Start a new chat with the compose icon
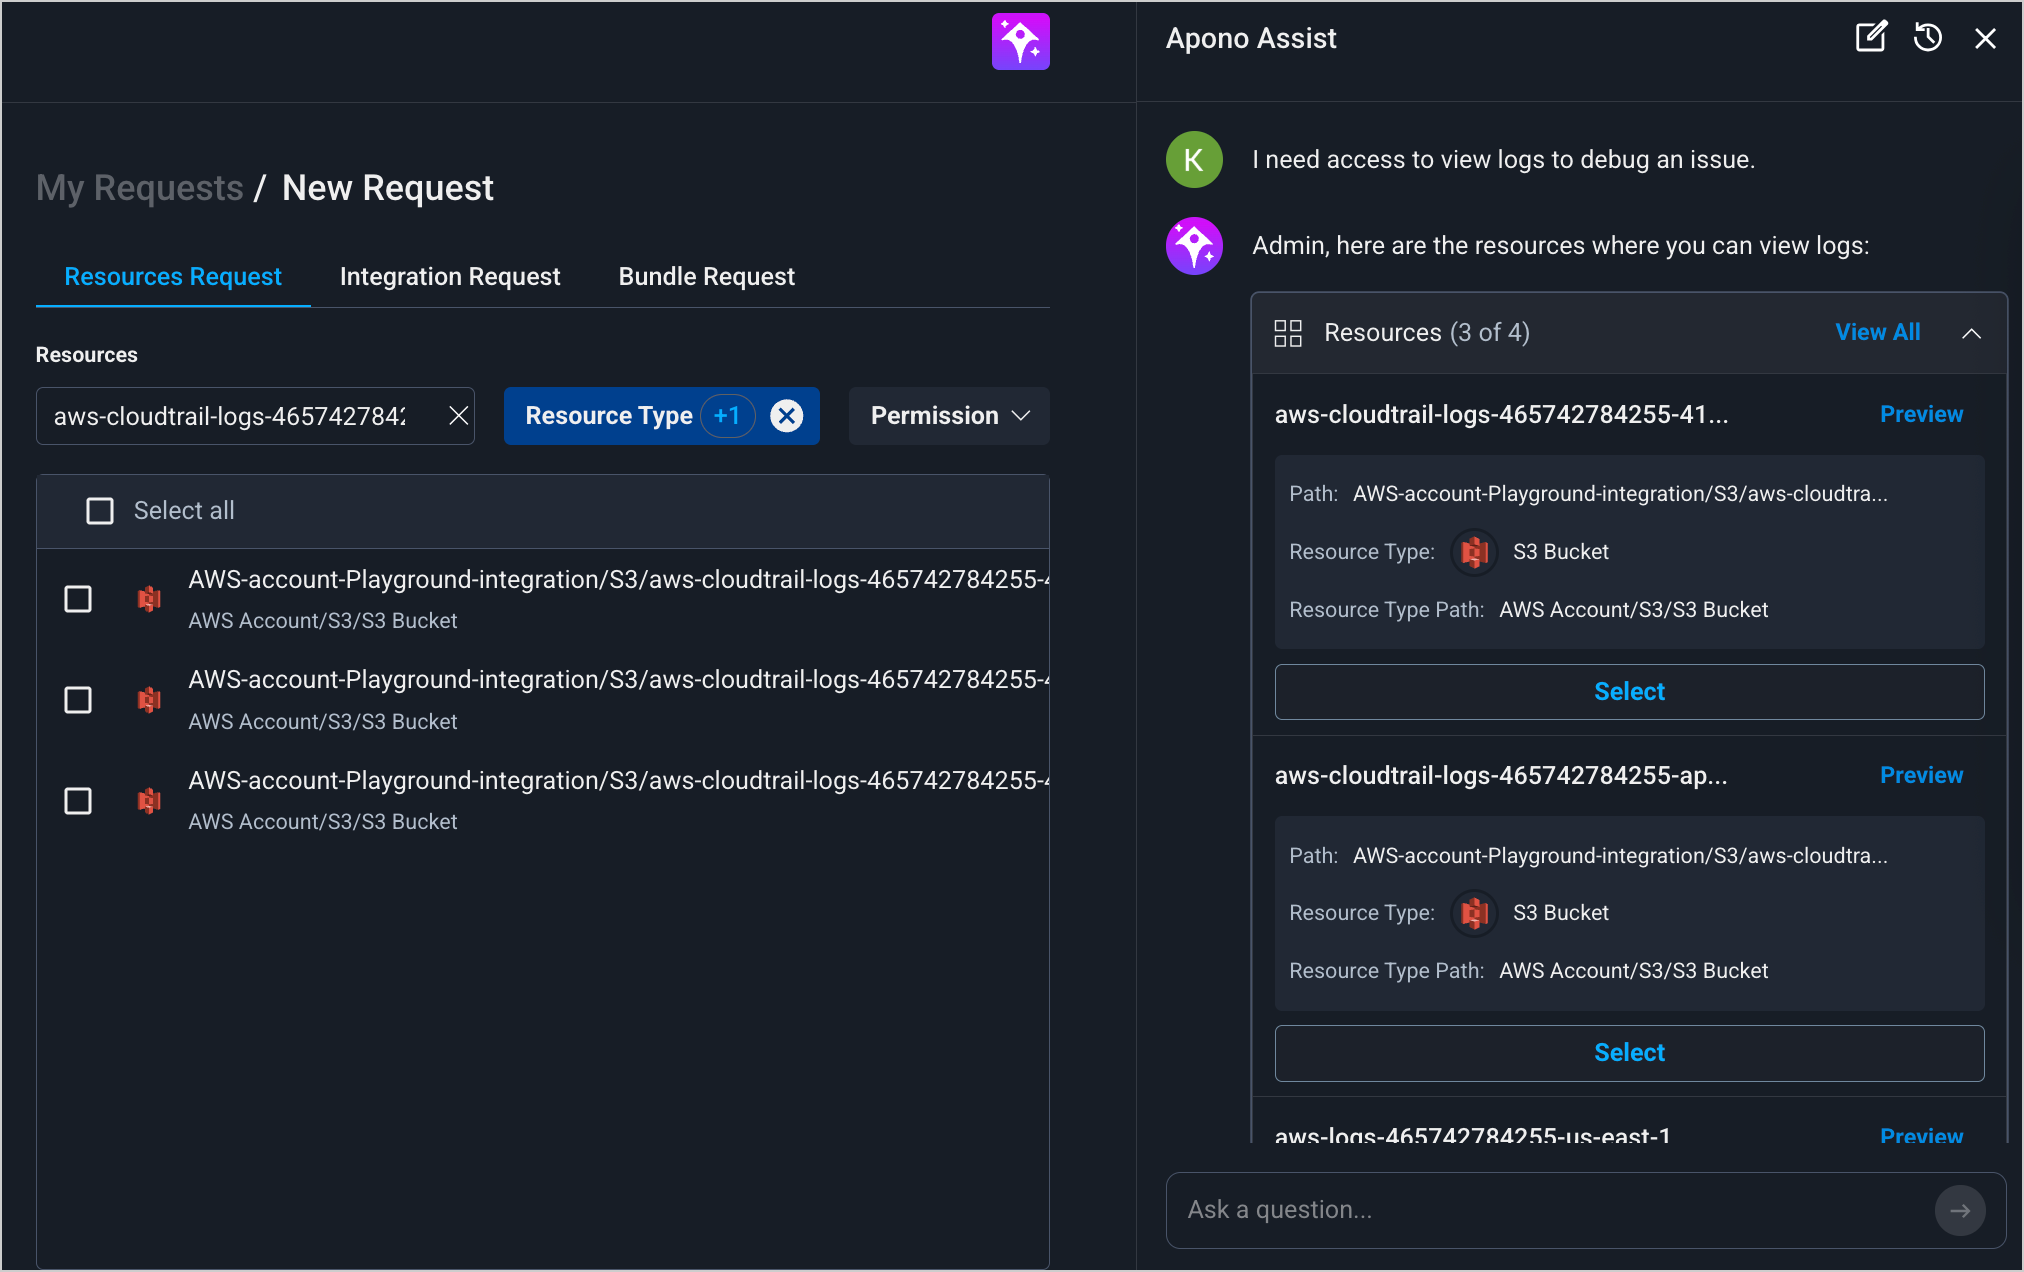Image resolution: width=2024 pixels, height=1272 pixels. (1870, 38)
